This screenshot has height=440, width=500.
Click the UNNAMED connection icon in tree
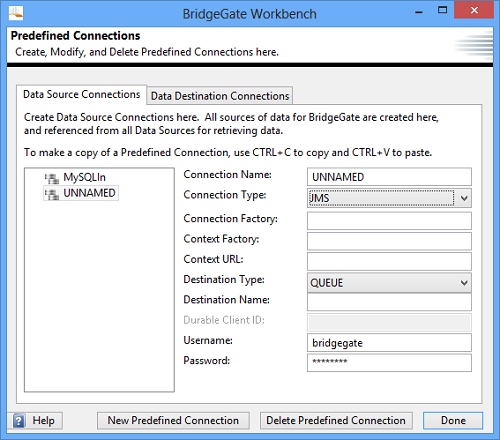tap(52, 194)
